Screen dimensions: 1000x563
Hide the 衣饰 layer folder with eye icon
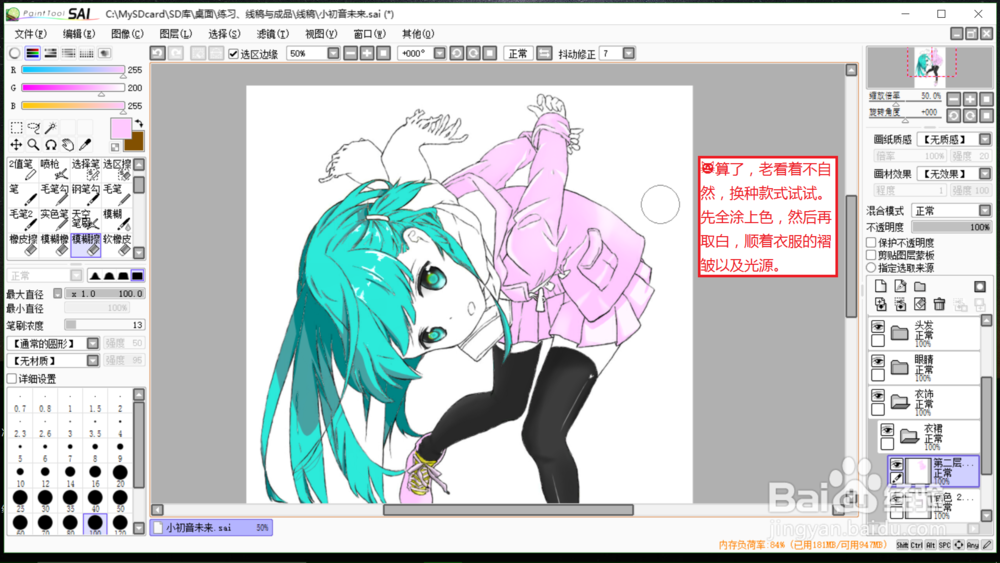[x=878, y=395]
